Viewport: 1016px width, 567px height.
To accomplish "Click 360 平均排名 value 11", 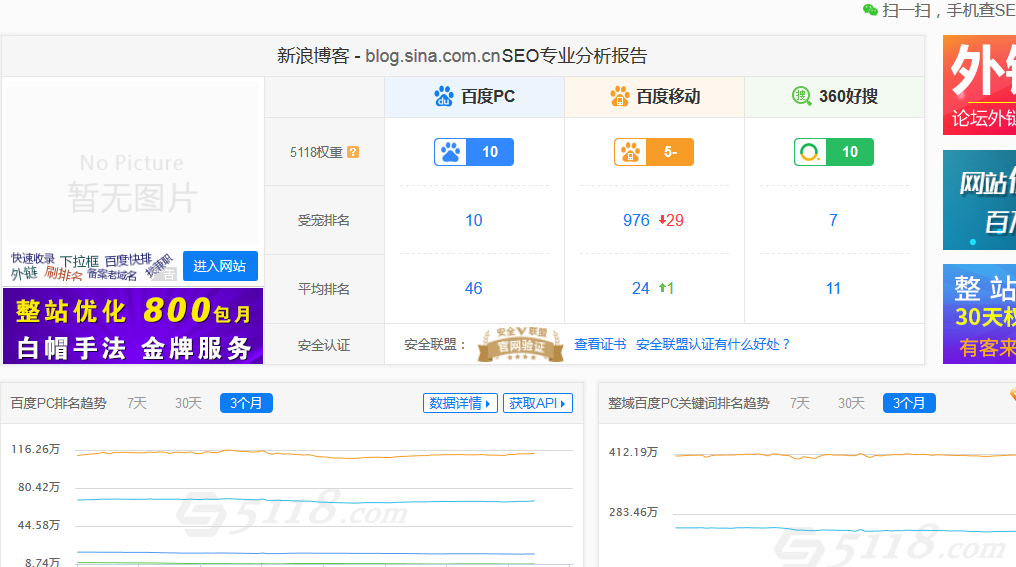I will [833, 288].
